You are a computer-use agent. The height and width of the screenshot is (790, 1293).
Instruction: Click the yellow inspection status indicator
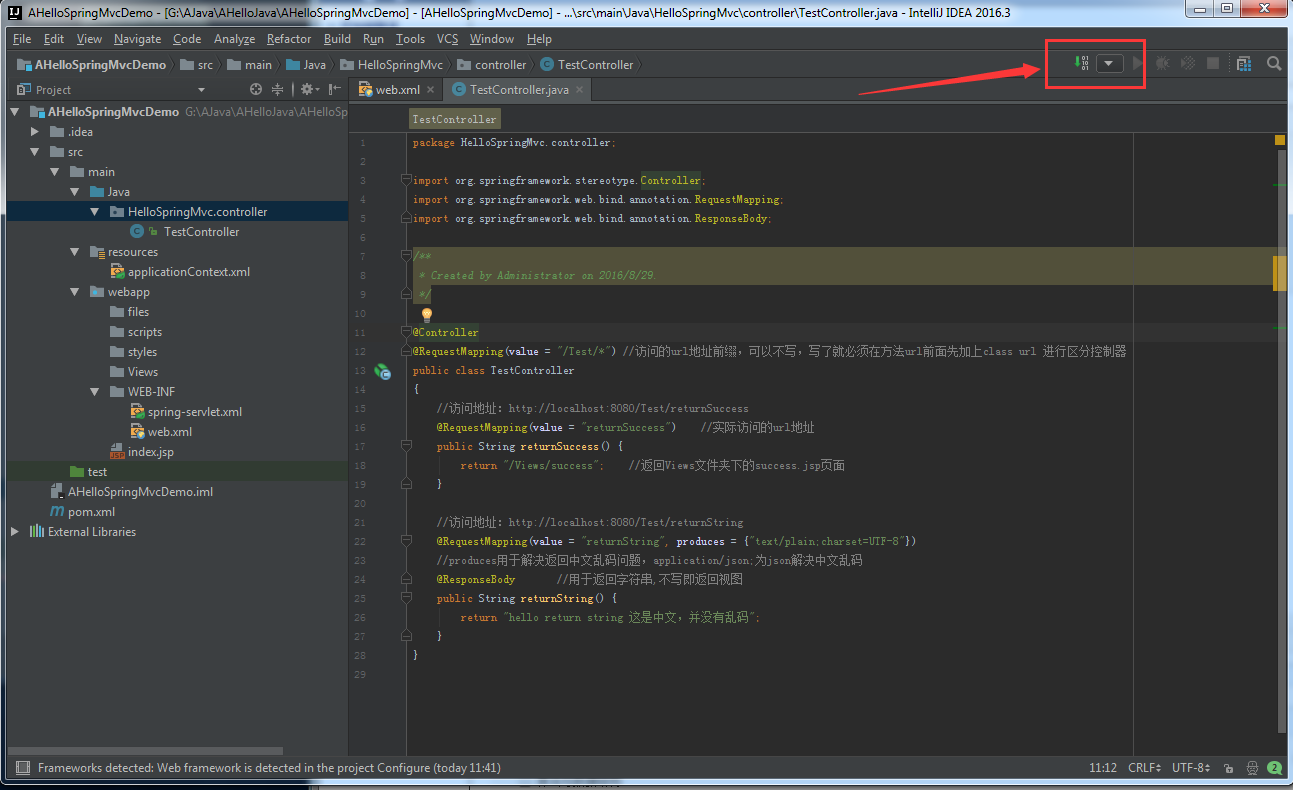point(1280,141)
